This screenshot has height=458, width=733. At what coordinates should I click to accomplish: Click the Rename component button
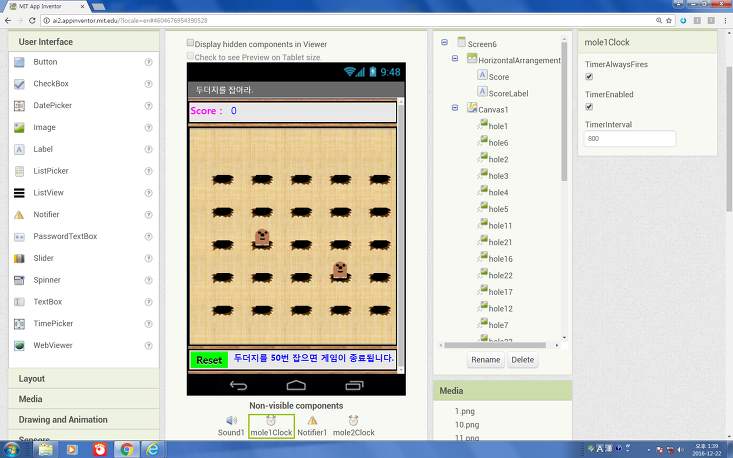(x=486, y=360)
